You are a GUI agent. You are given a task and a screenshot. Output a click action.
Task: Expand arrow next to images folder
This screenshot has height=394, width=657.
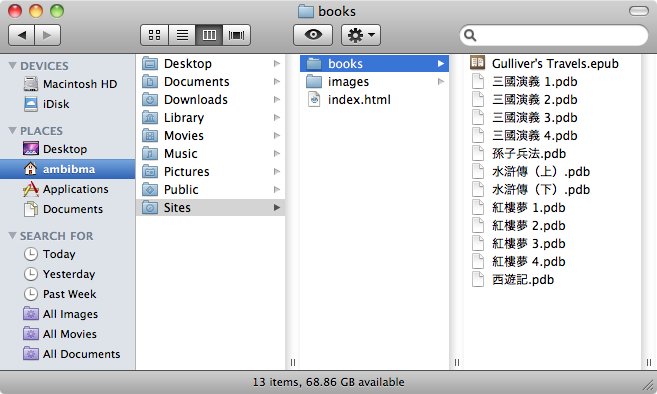[441, 82]
